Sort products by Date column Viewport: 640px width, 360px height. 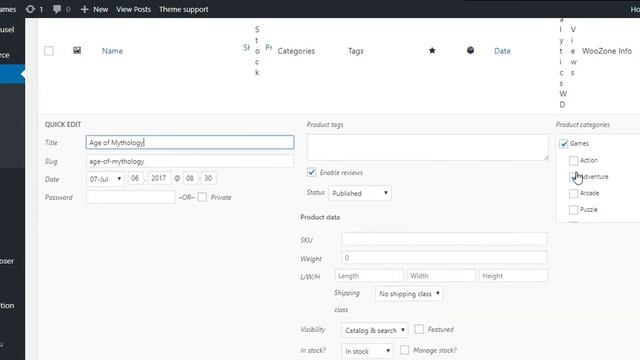(x=502, y=51)
